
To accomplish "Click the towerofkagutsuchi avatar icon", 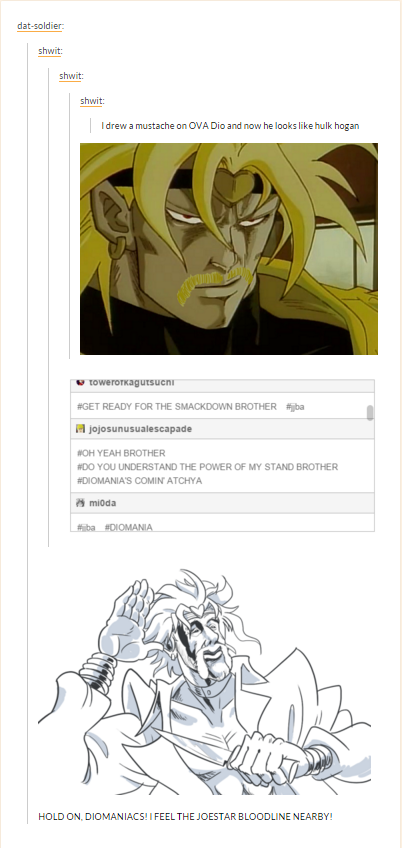I will click(80, 382).
